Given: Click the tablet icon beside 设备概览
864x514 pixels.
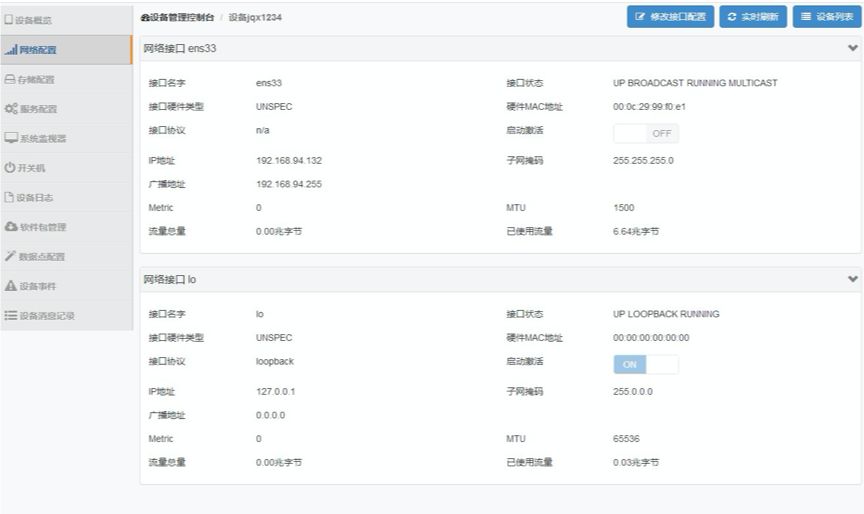Looking at the screenshot, I should click(x=8, y=20).
